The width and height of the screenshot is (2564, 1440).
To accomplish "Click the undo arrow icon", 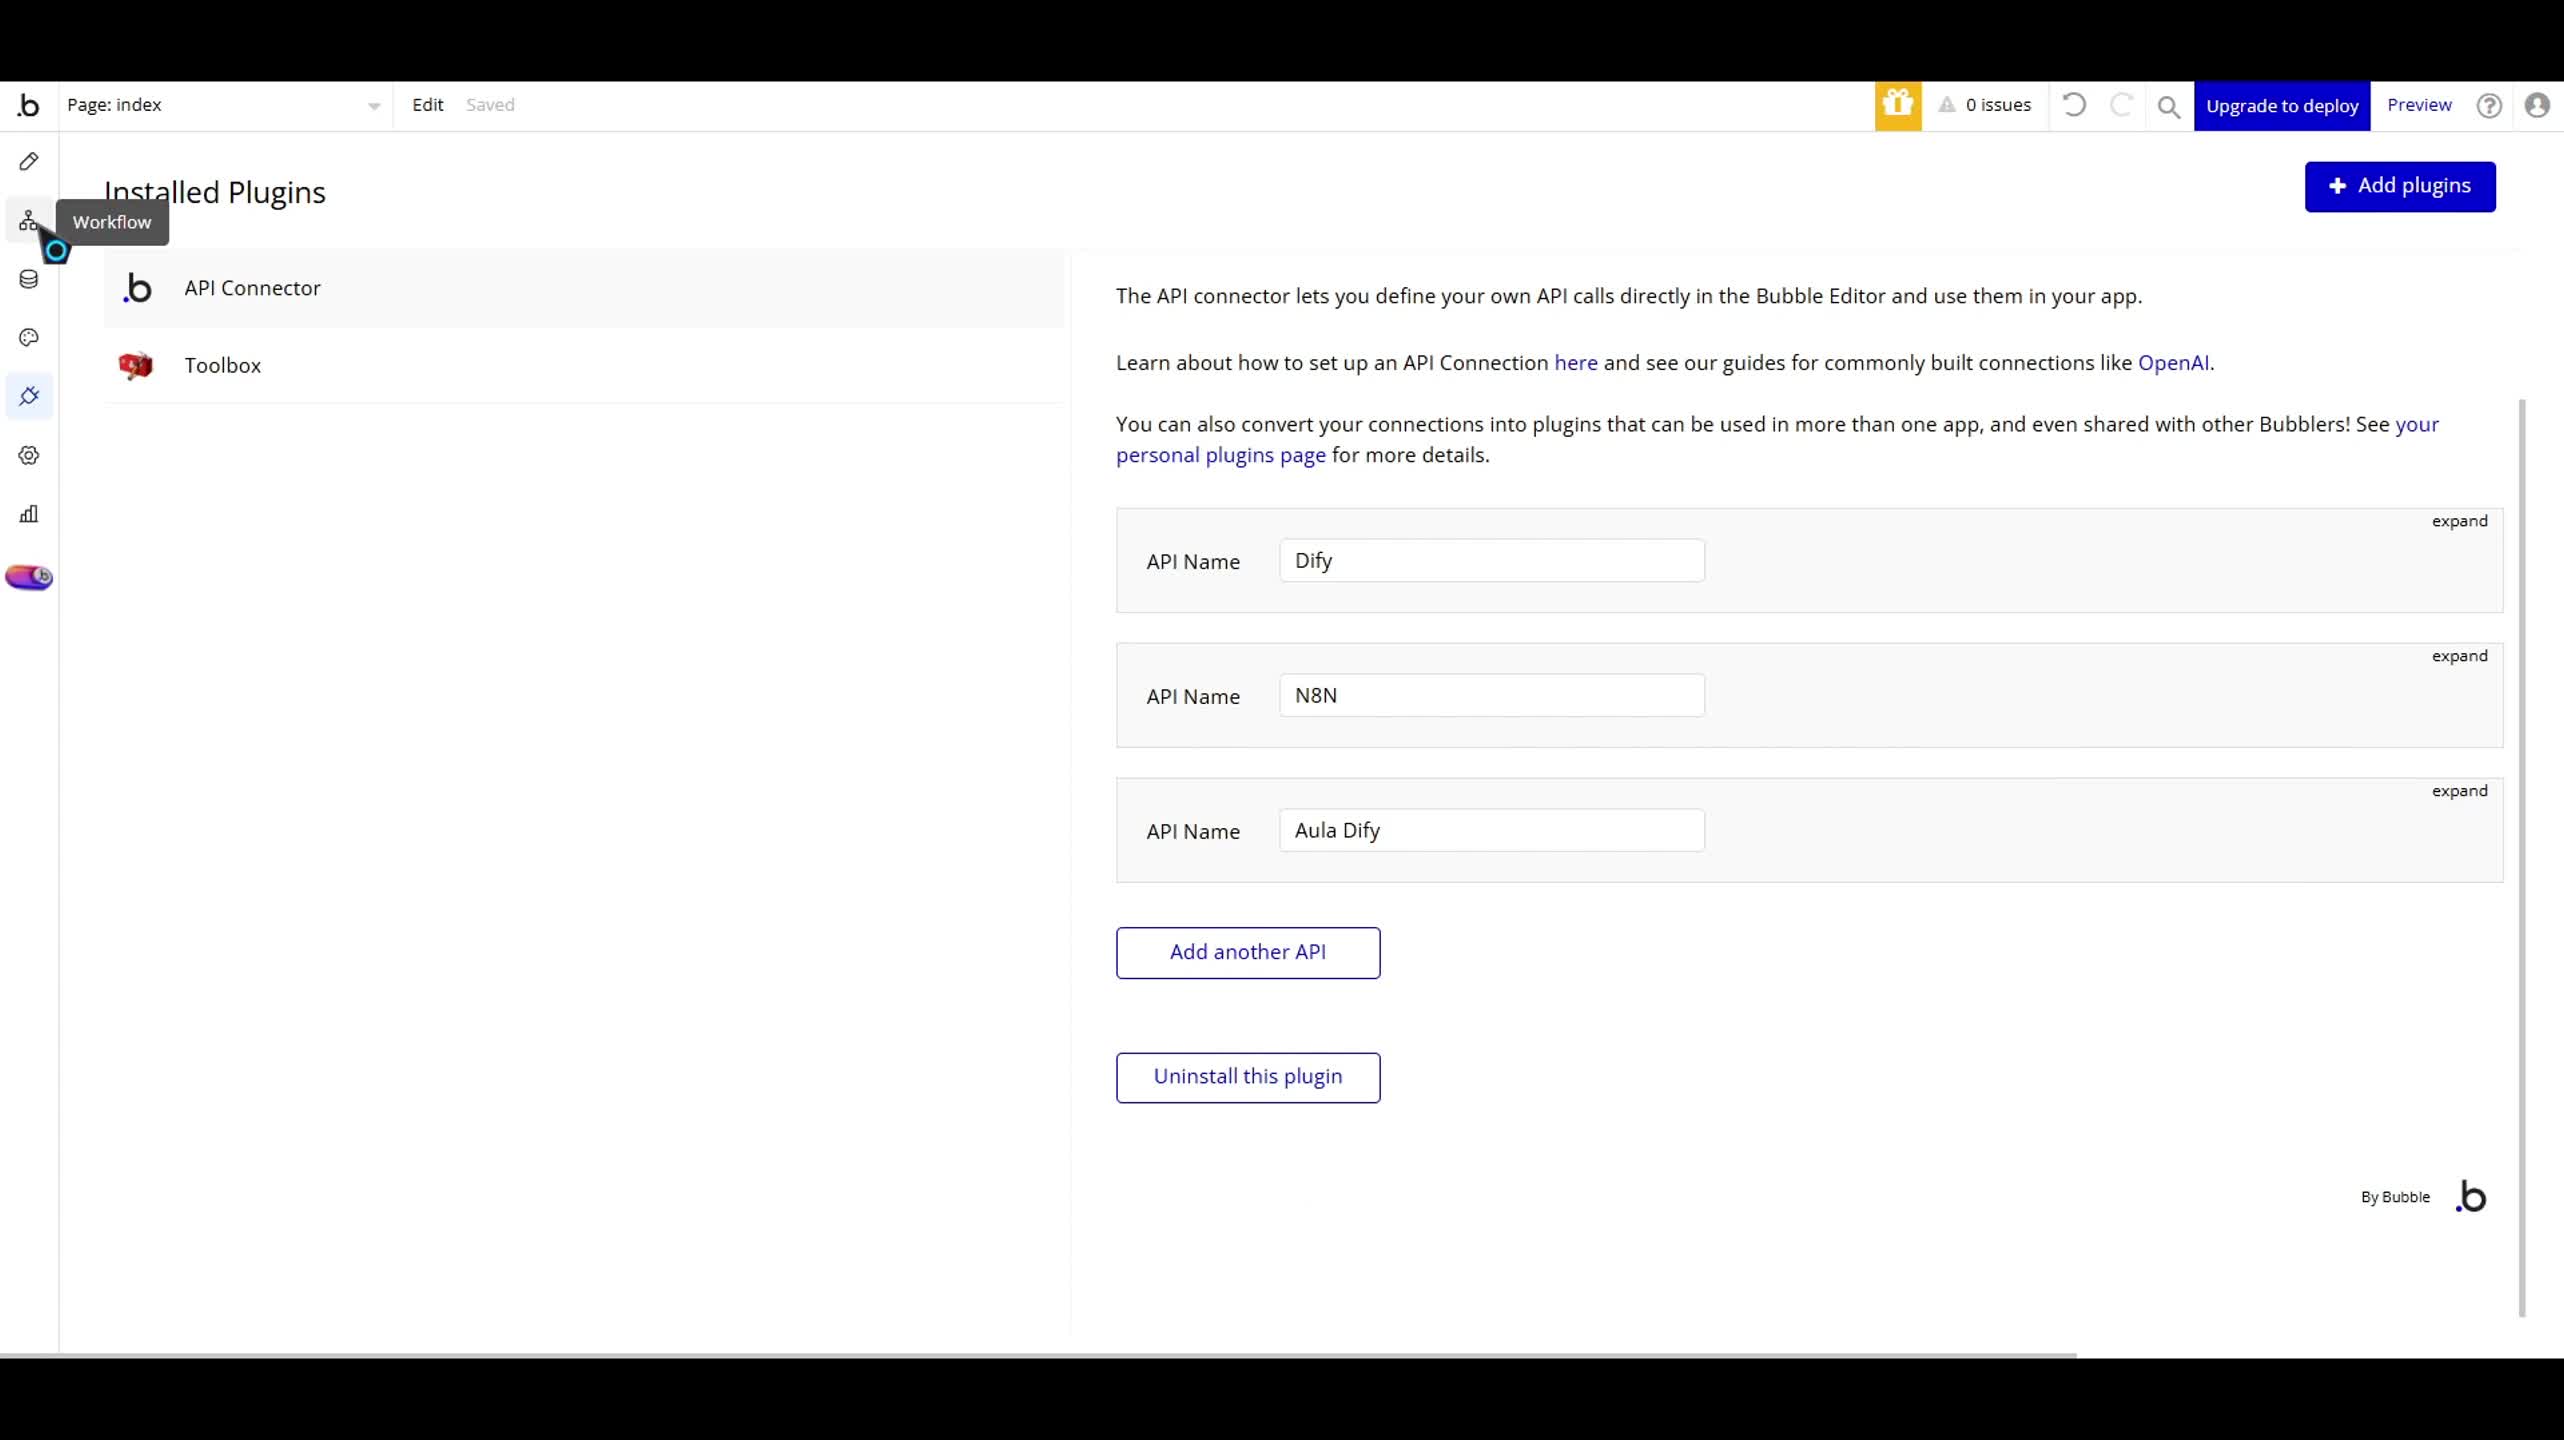I will pos(2074,105).
